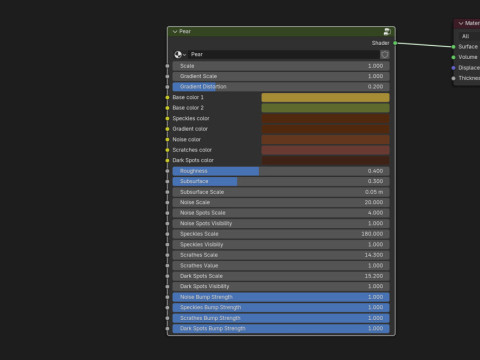Click the Gradient Scale value field
Screen dimensions: 480x360
click(281, 76)
